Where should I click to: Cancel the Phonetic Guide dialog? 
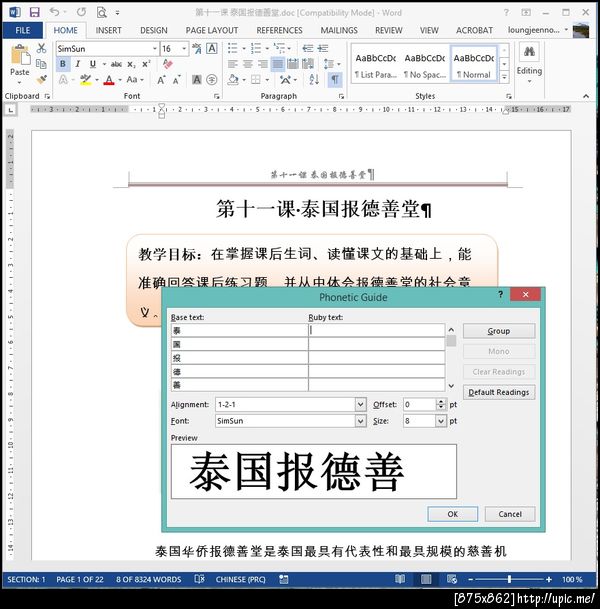point(510,514)
